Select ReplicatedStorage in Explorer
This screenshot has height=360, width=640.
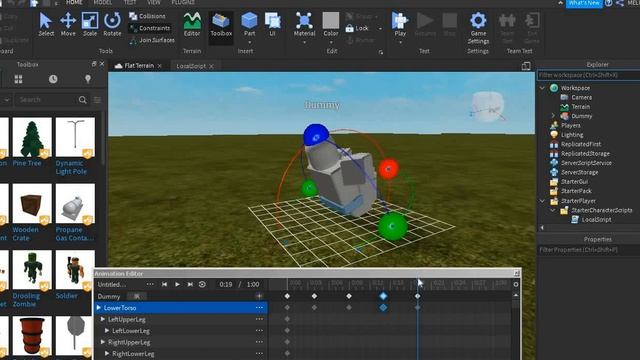585,153
